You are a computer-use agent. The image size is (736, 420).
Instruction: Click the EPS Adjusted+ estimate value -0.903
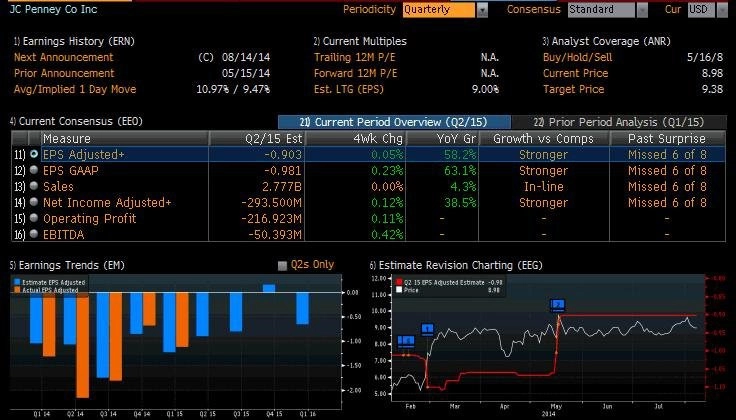(283, 154)
